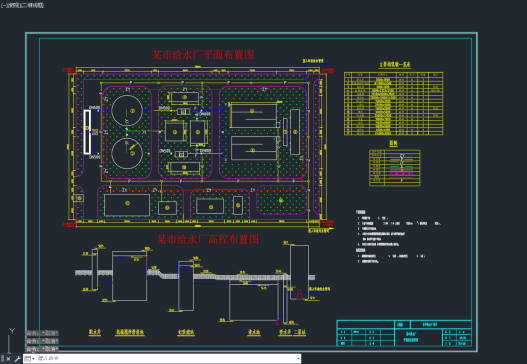
Task: Open the viewport controls [-] menu
Action: coord(3,5)
